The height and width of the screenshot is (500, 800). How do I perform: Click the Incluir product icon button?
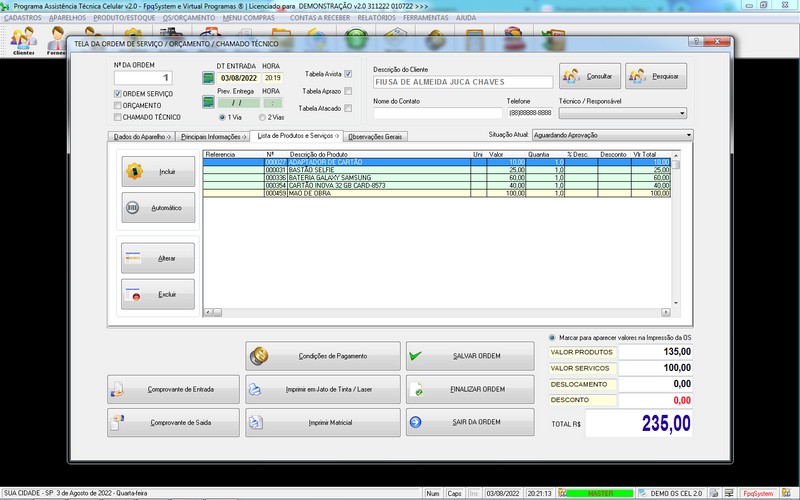[134, 171]
